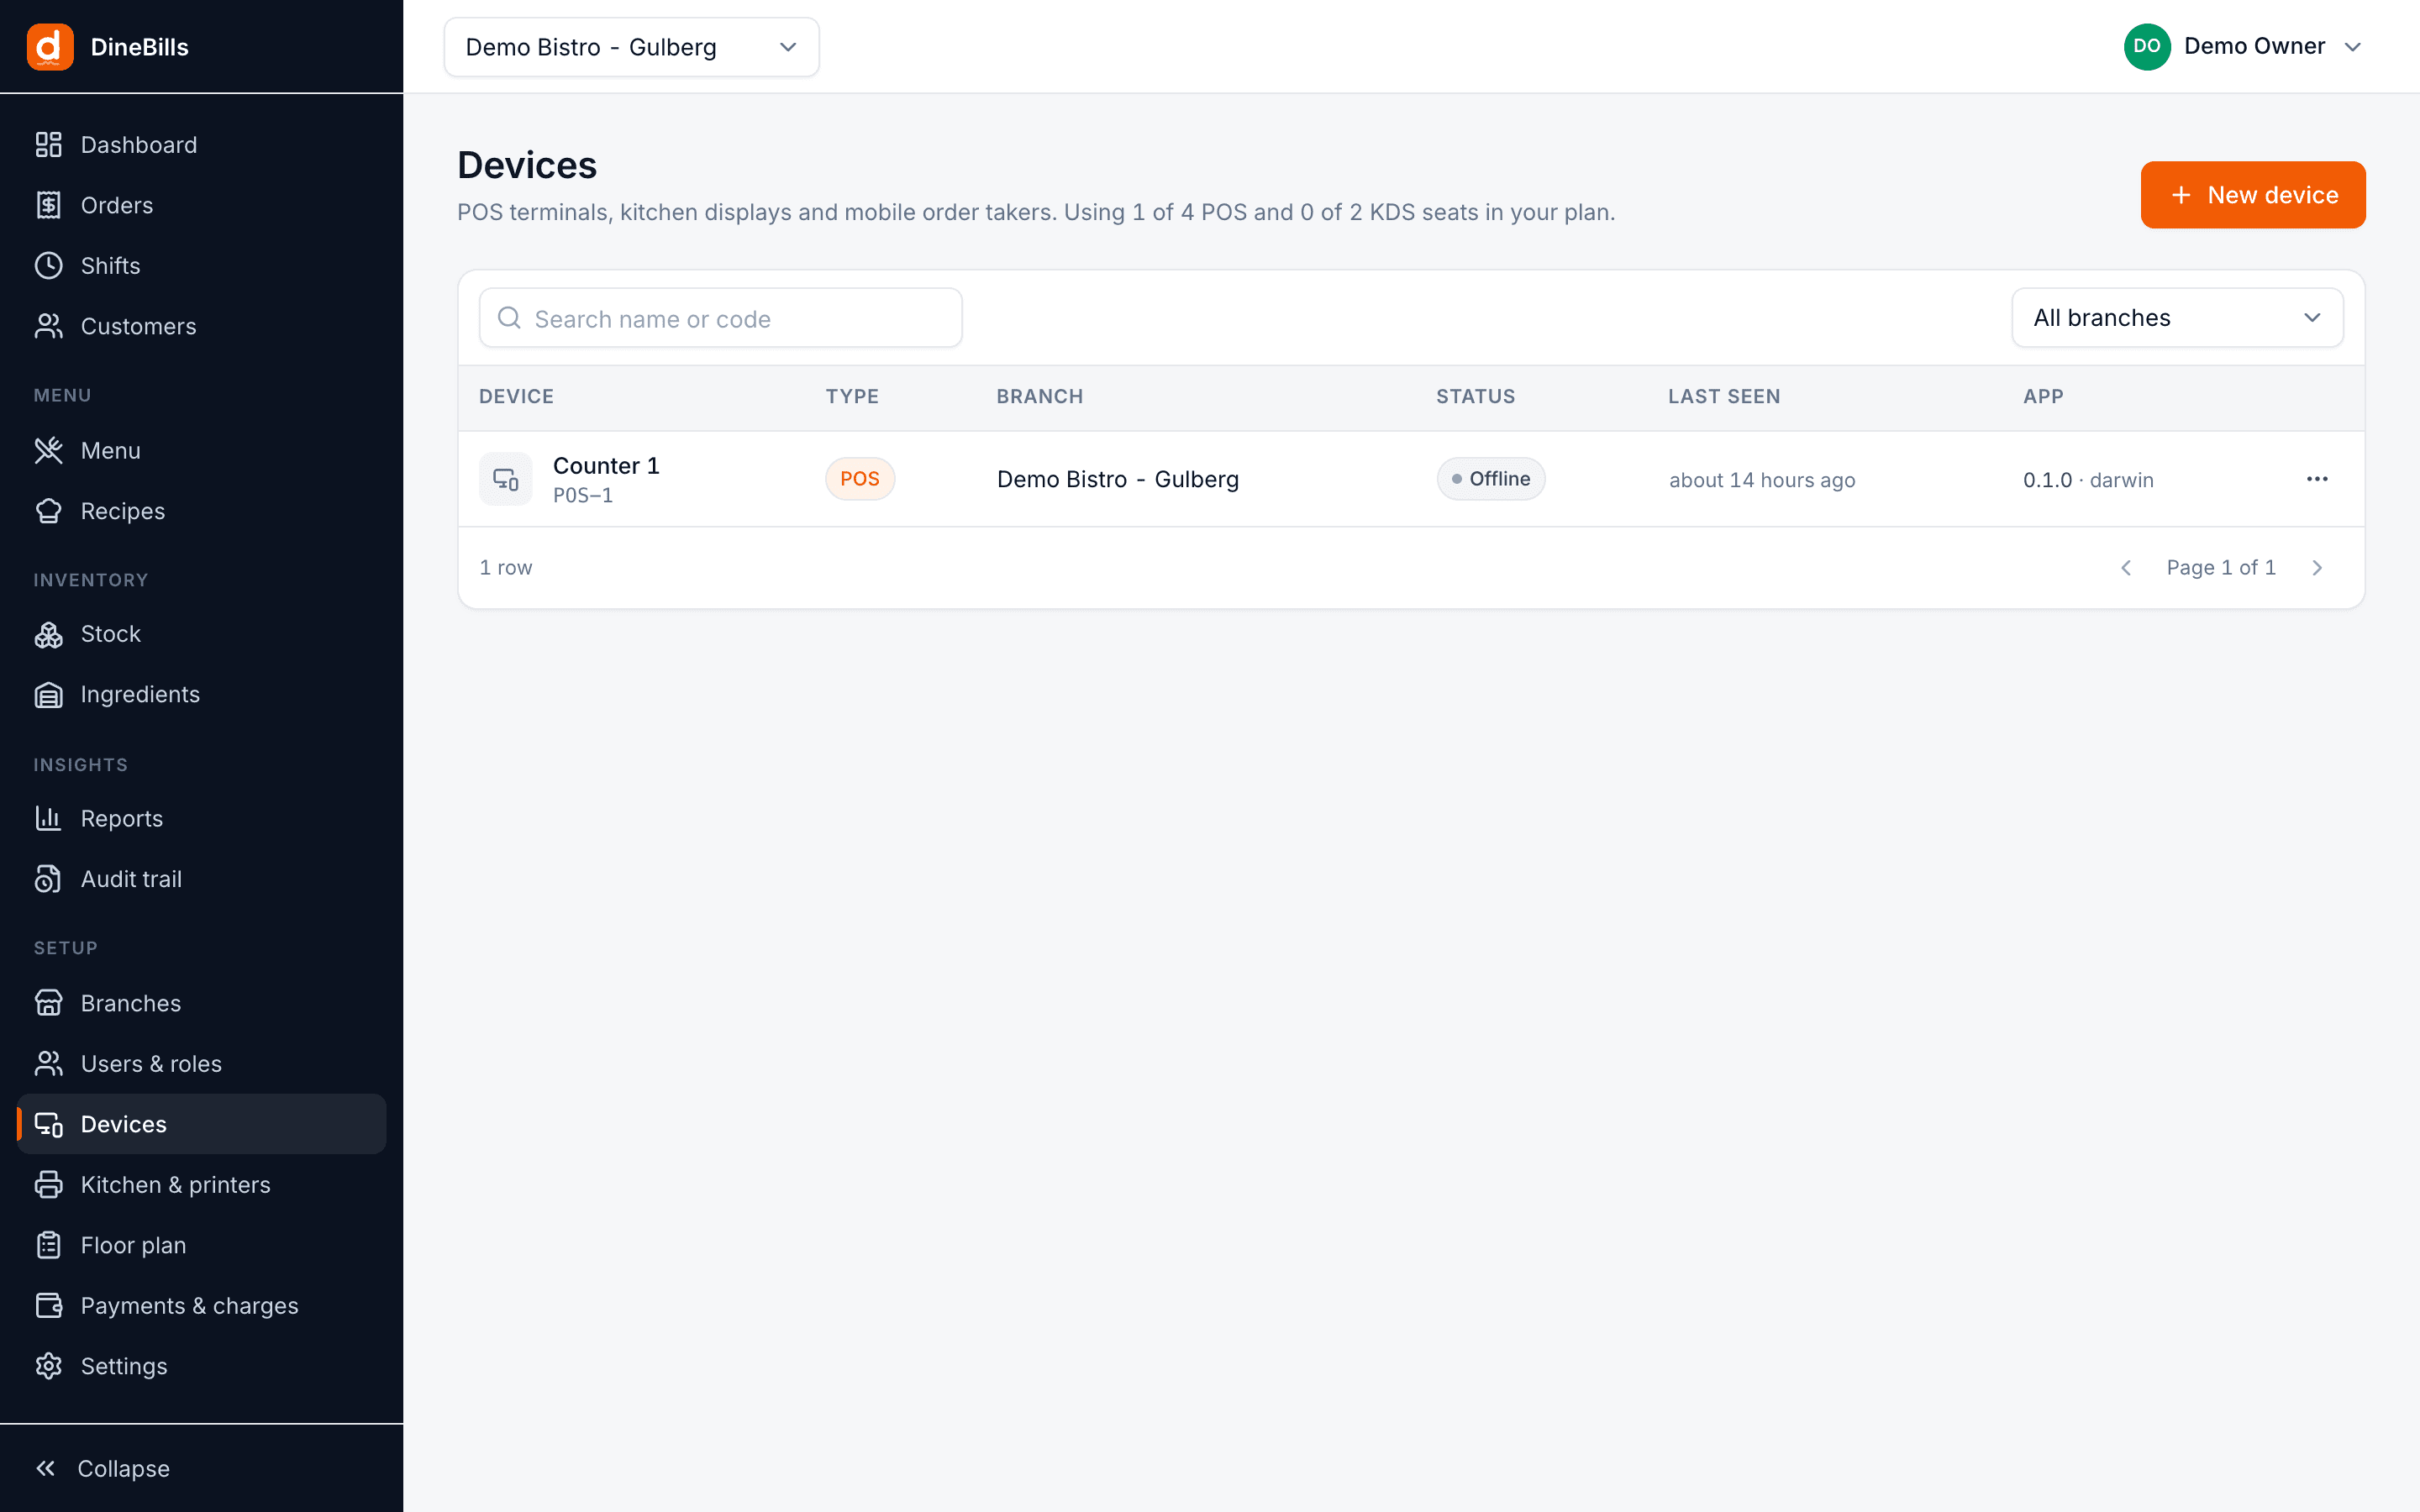Click Demo Bistro - Gulberg in table row
Image resolution: width=2420 pixels, height=1512 pixels.
(1118, 479)
